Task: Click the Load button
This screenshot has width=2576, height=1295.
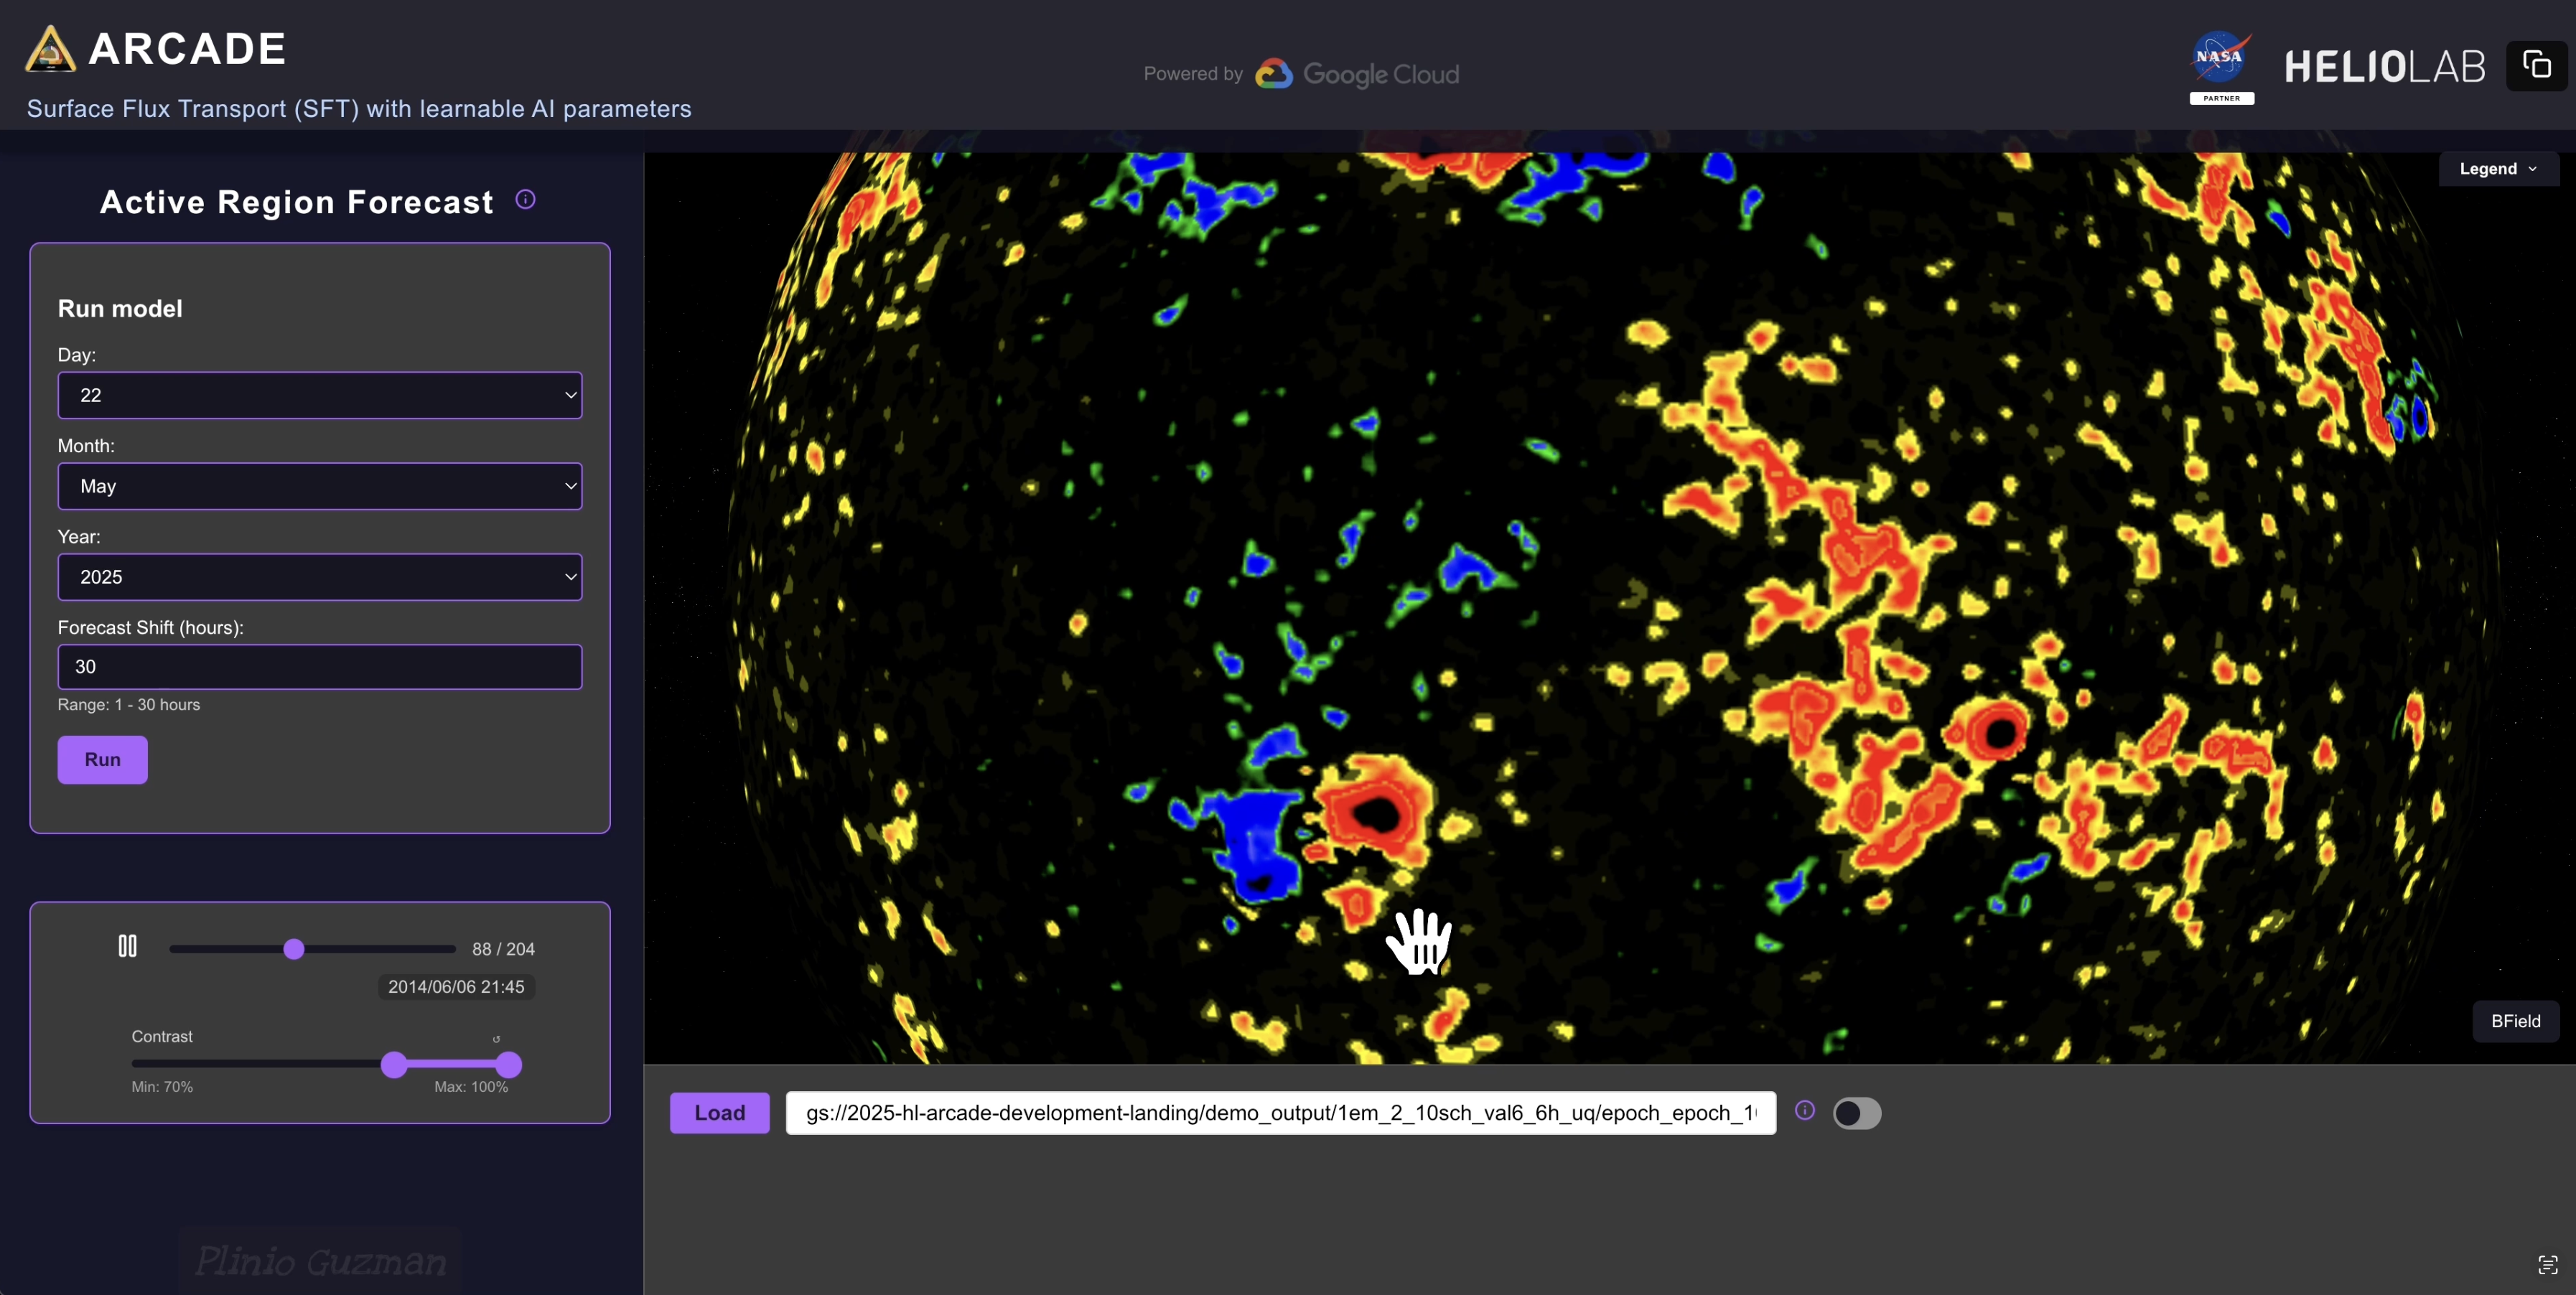Action: (719, 1113)
